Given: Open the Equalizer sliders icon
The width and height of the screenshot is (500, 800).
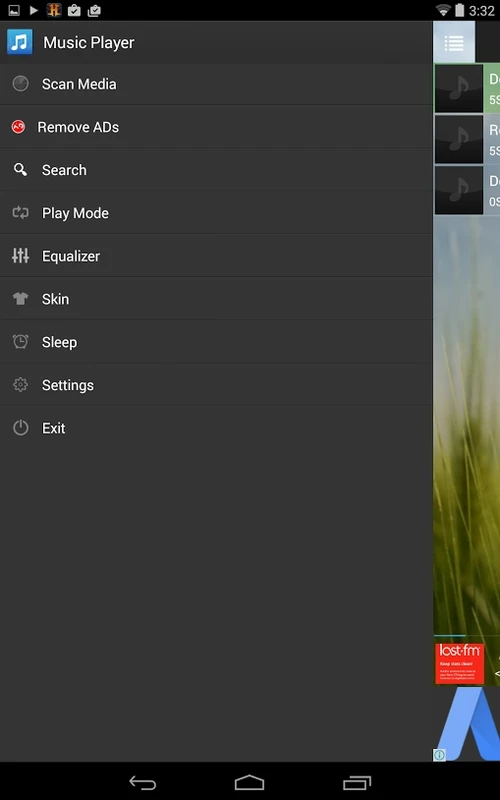Looking at the screenshot, I should (x=20, y=256).
